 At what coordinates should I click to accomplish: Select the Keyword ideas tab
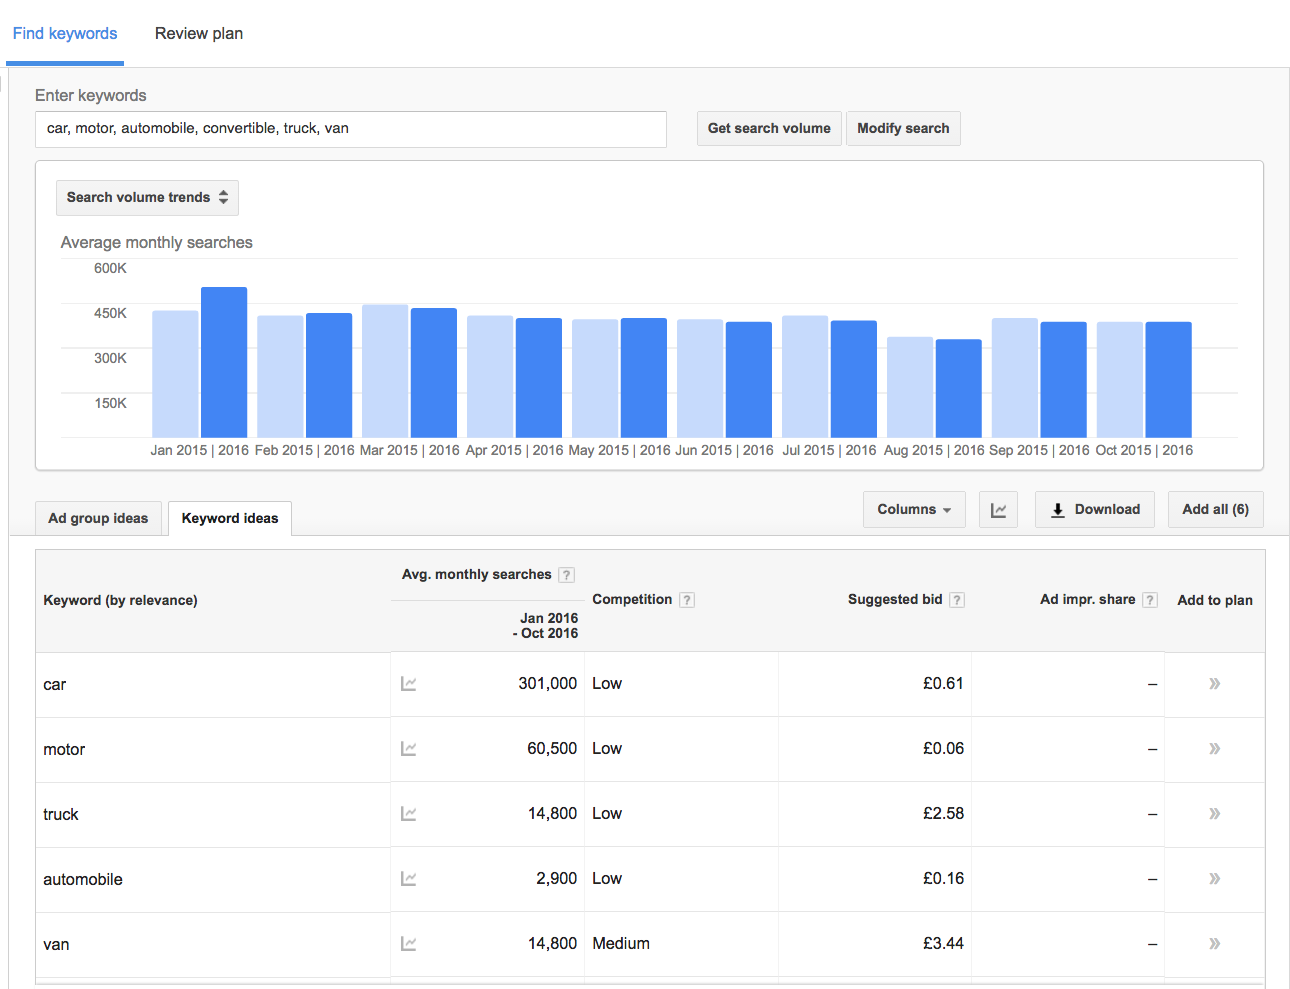coord(230,518)
